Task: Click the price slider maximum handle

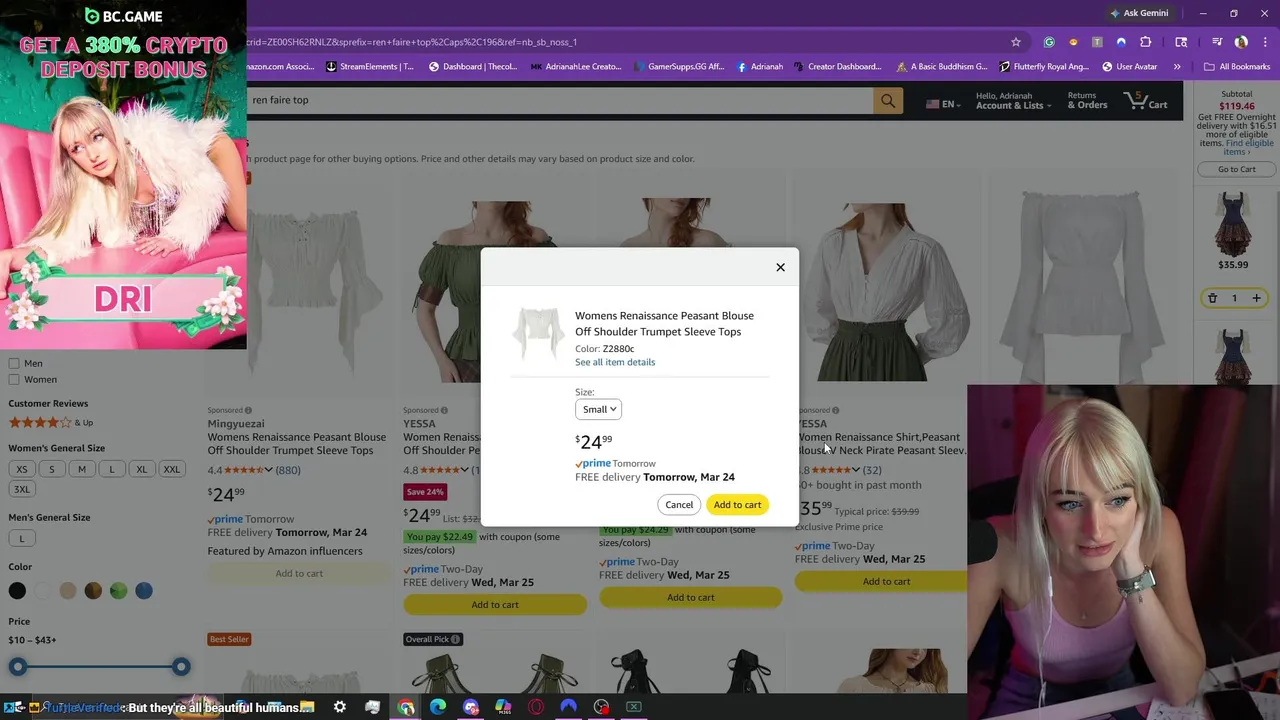Action: pos(181,666)
